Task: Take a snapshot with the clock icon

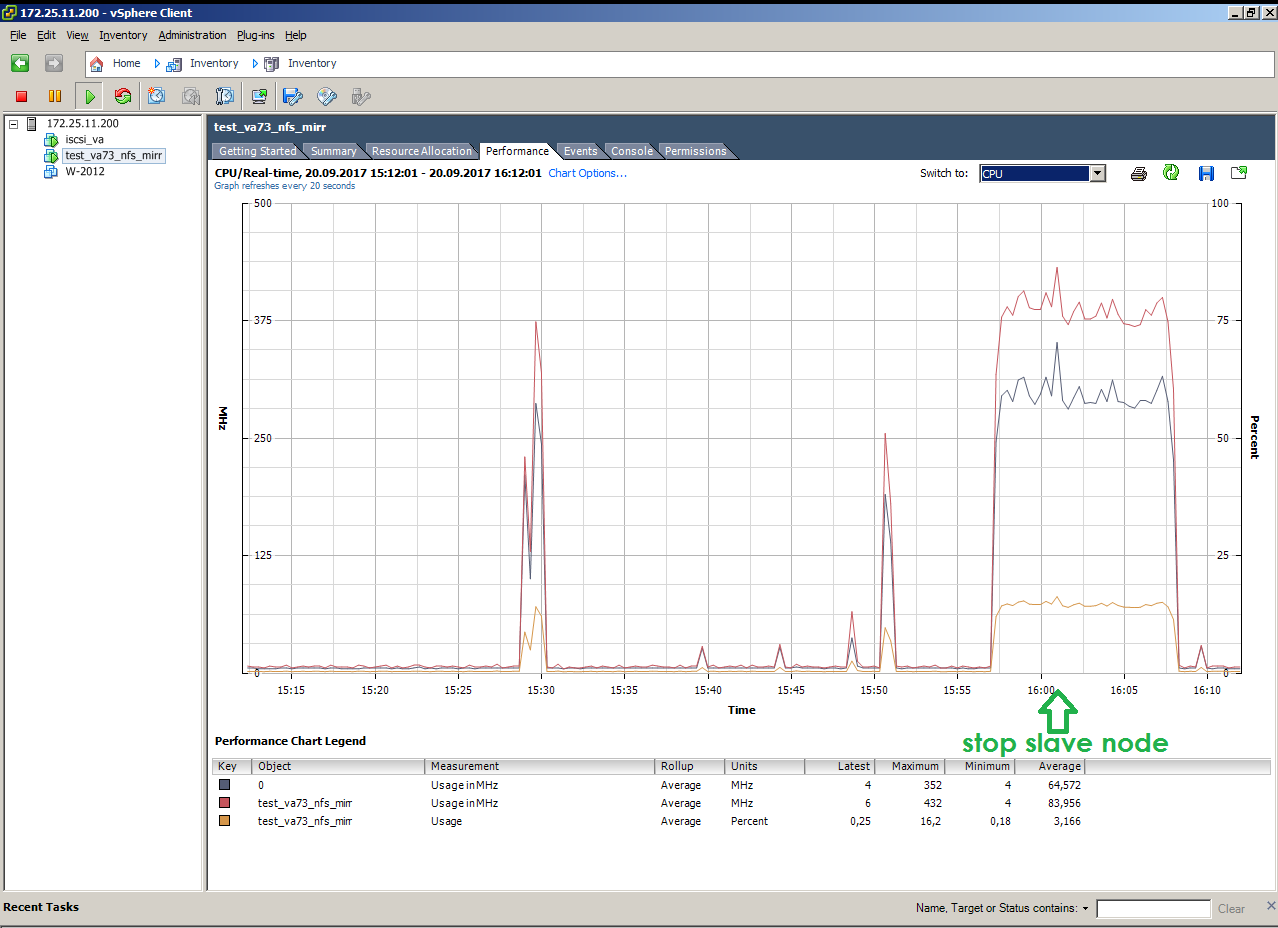Action: coord(156,96)
